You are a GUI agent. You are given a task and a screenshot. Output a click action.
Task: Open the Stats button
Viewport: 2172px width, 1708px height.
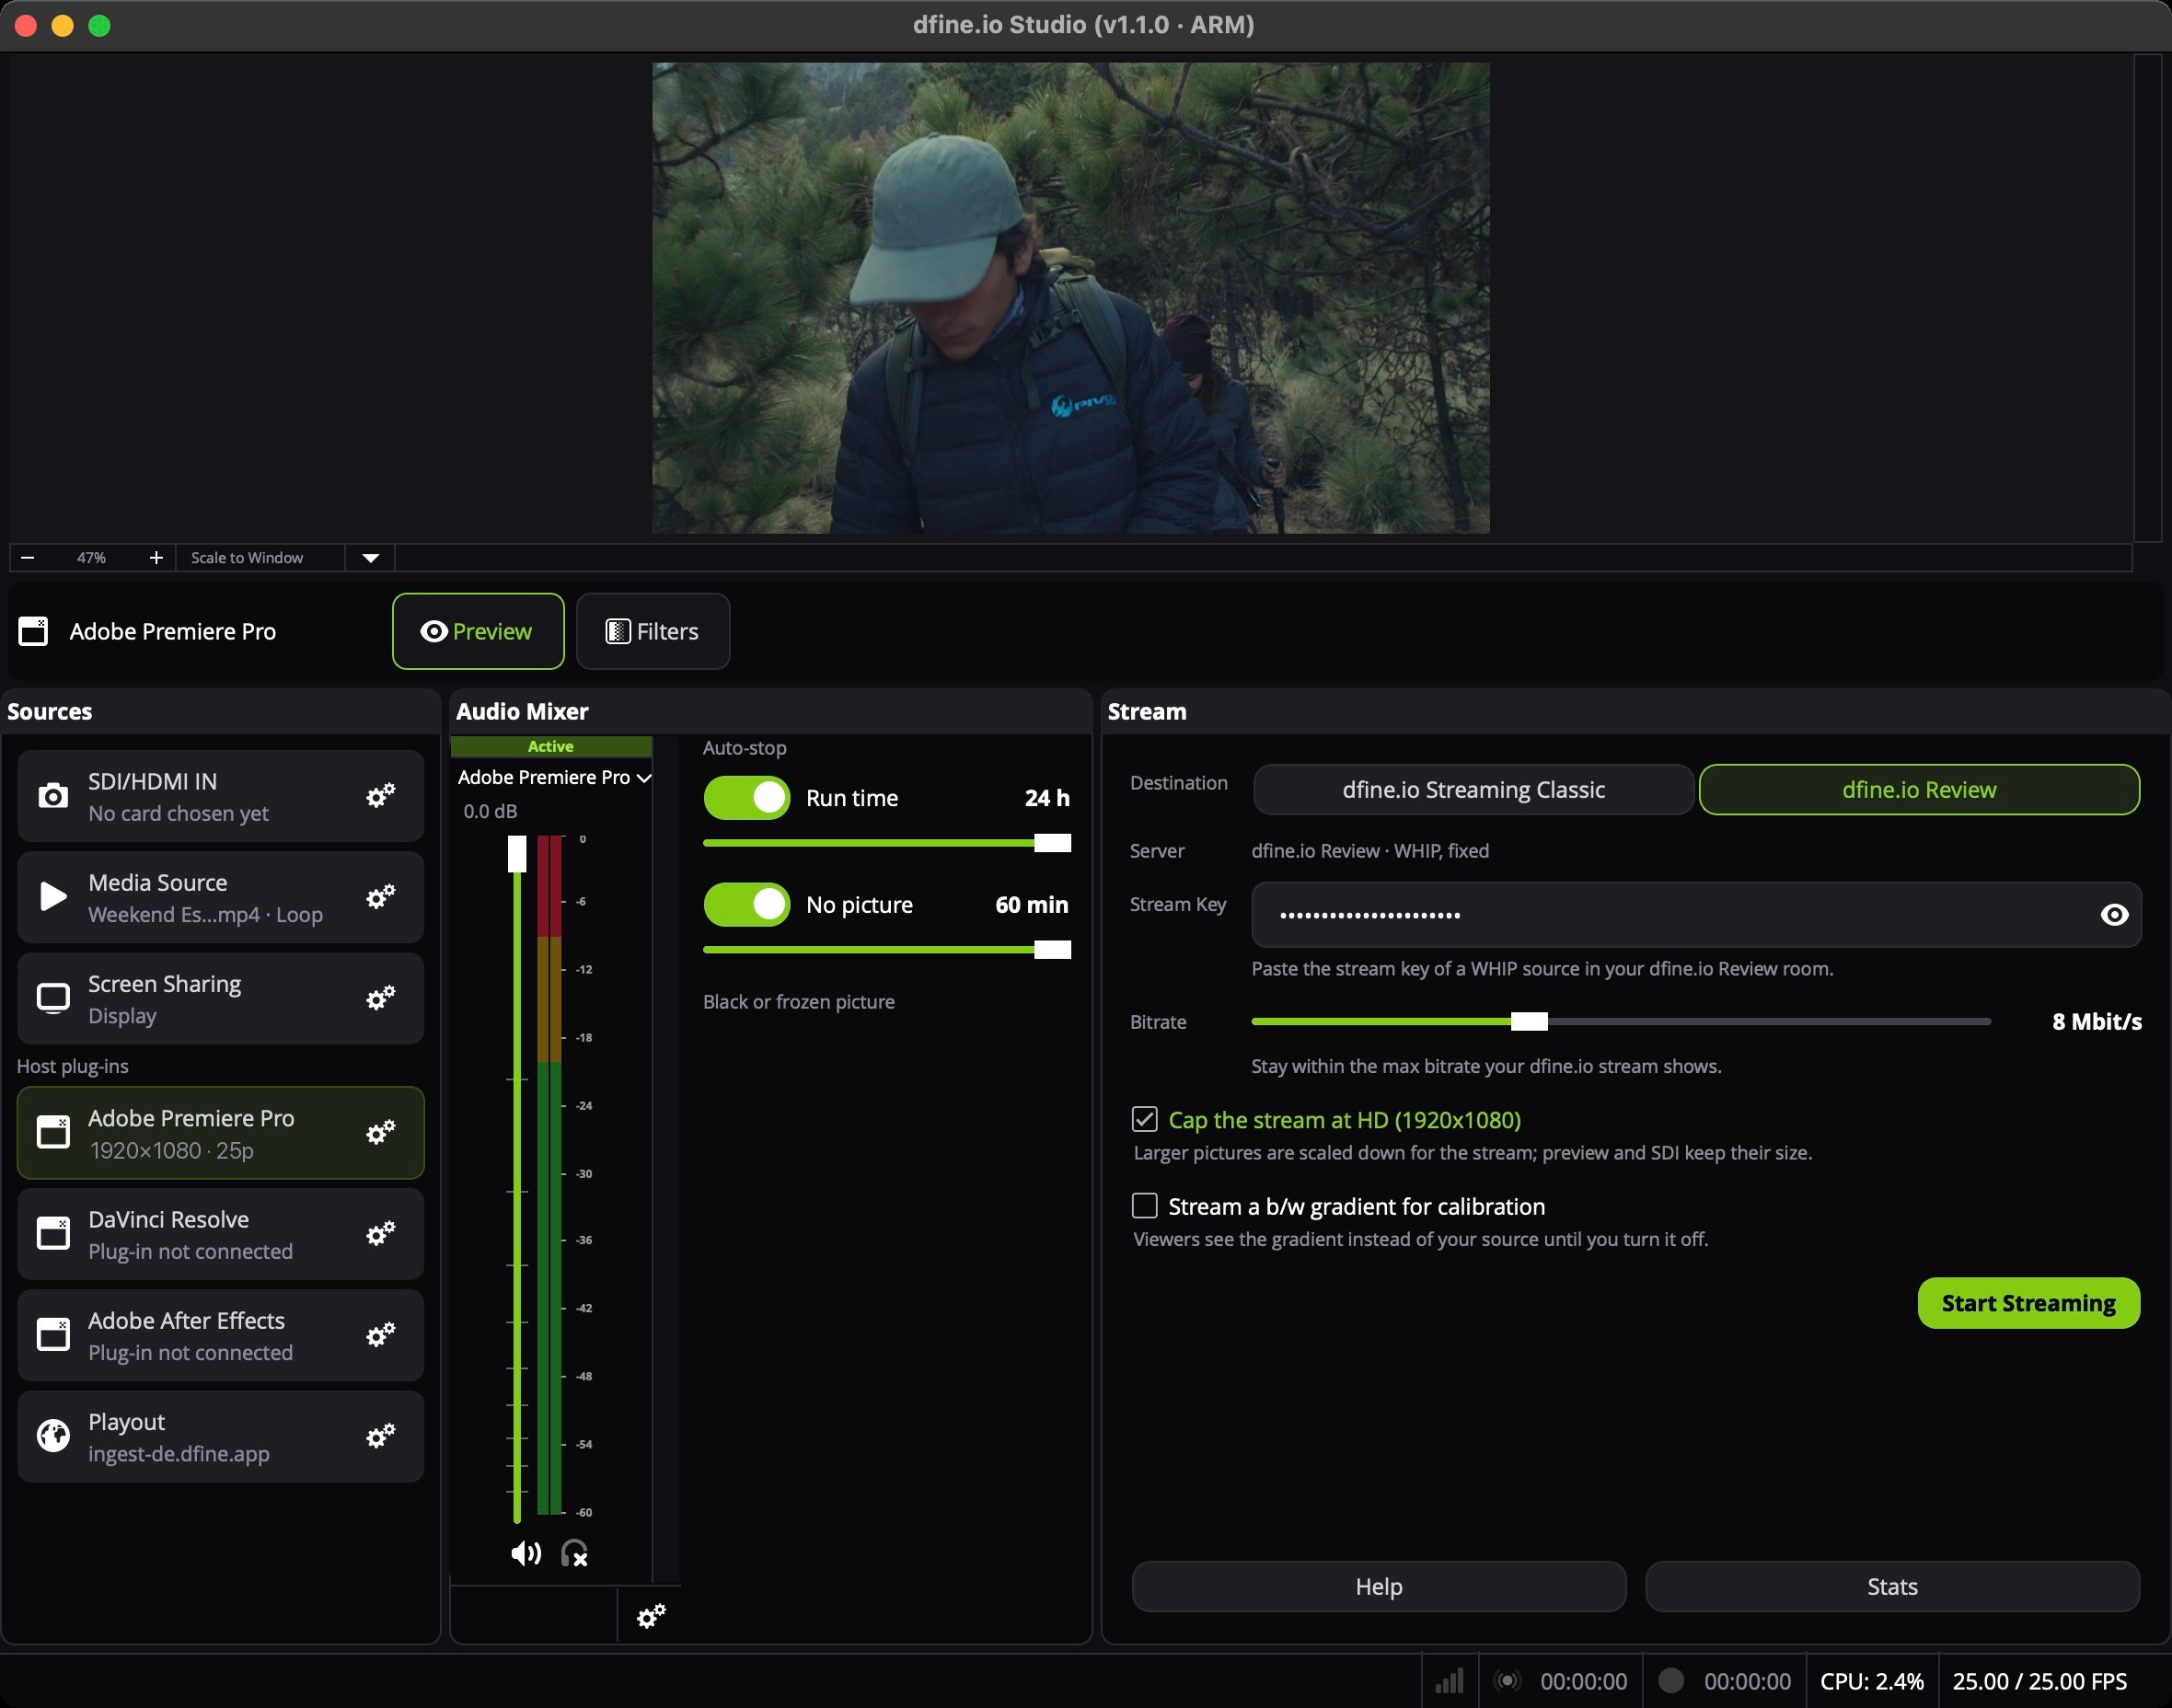(x=1892, y=1587)
